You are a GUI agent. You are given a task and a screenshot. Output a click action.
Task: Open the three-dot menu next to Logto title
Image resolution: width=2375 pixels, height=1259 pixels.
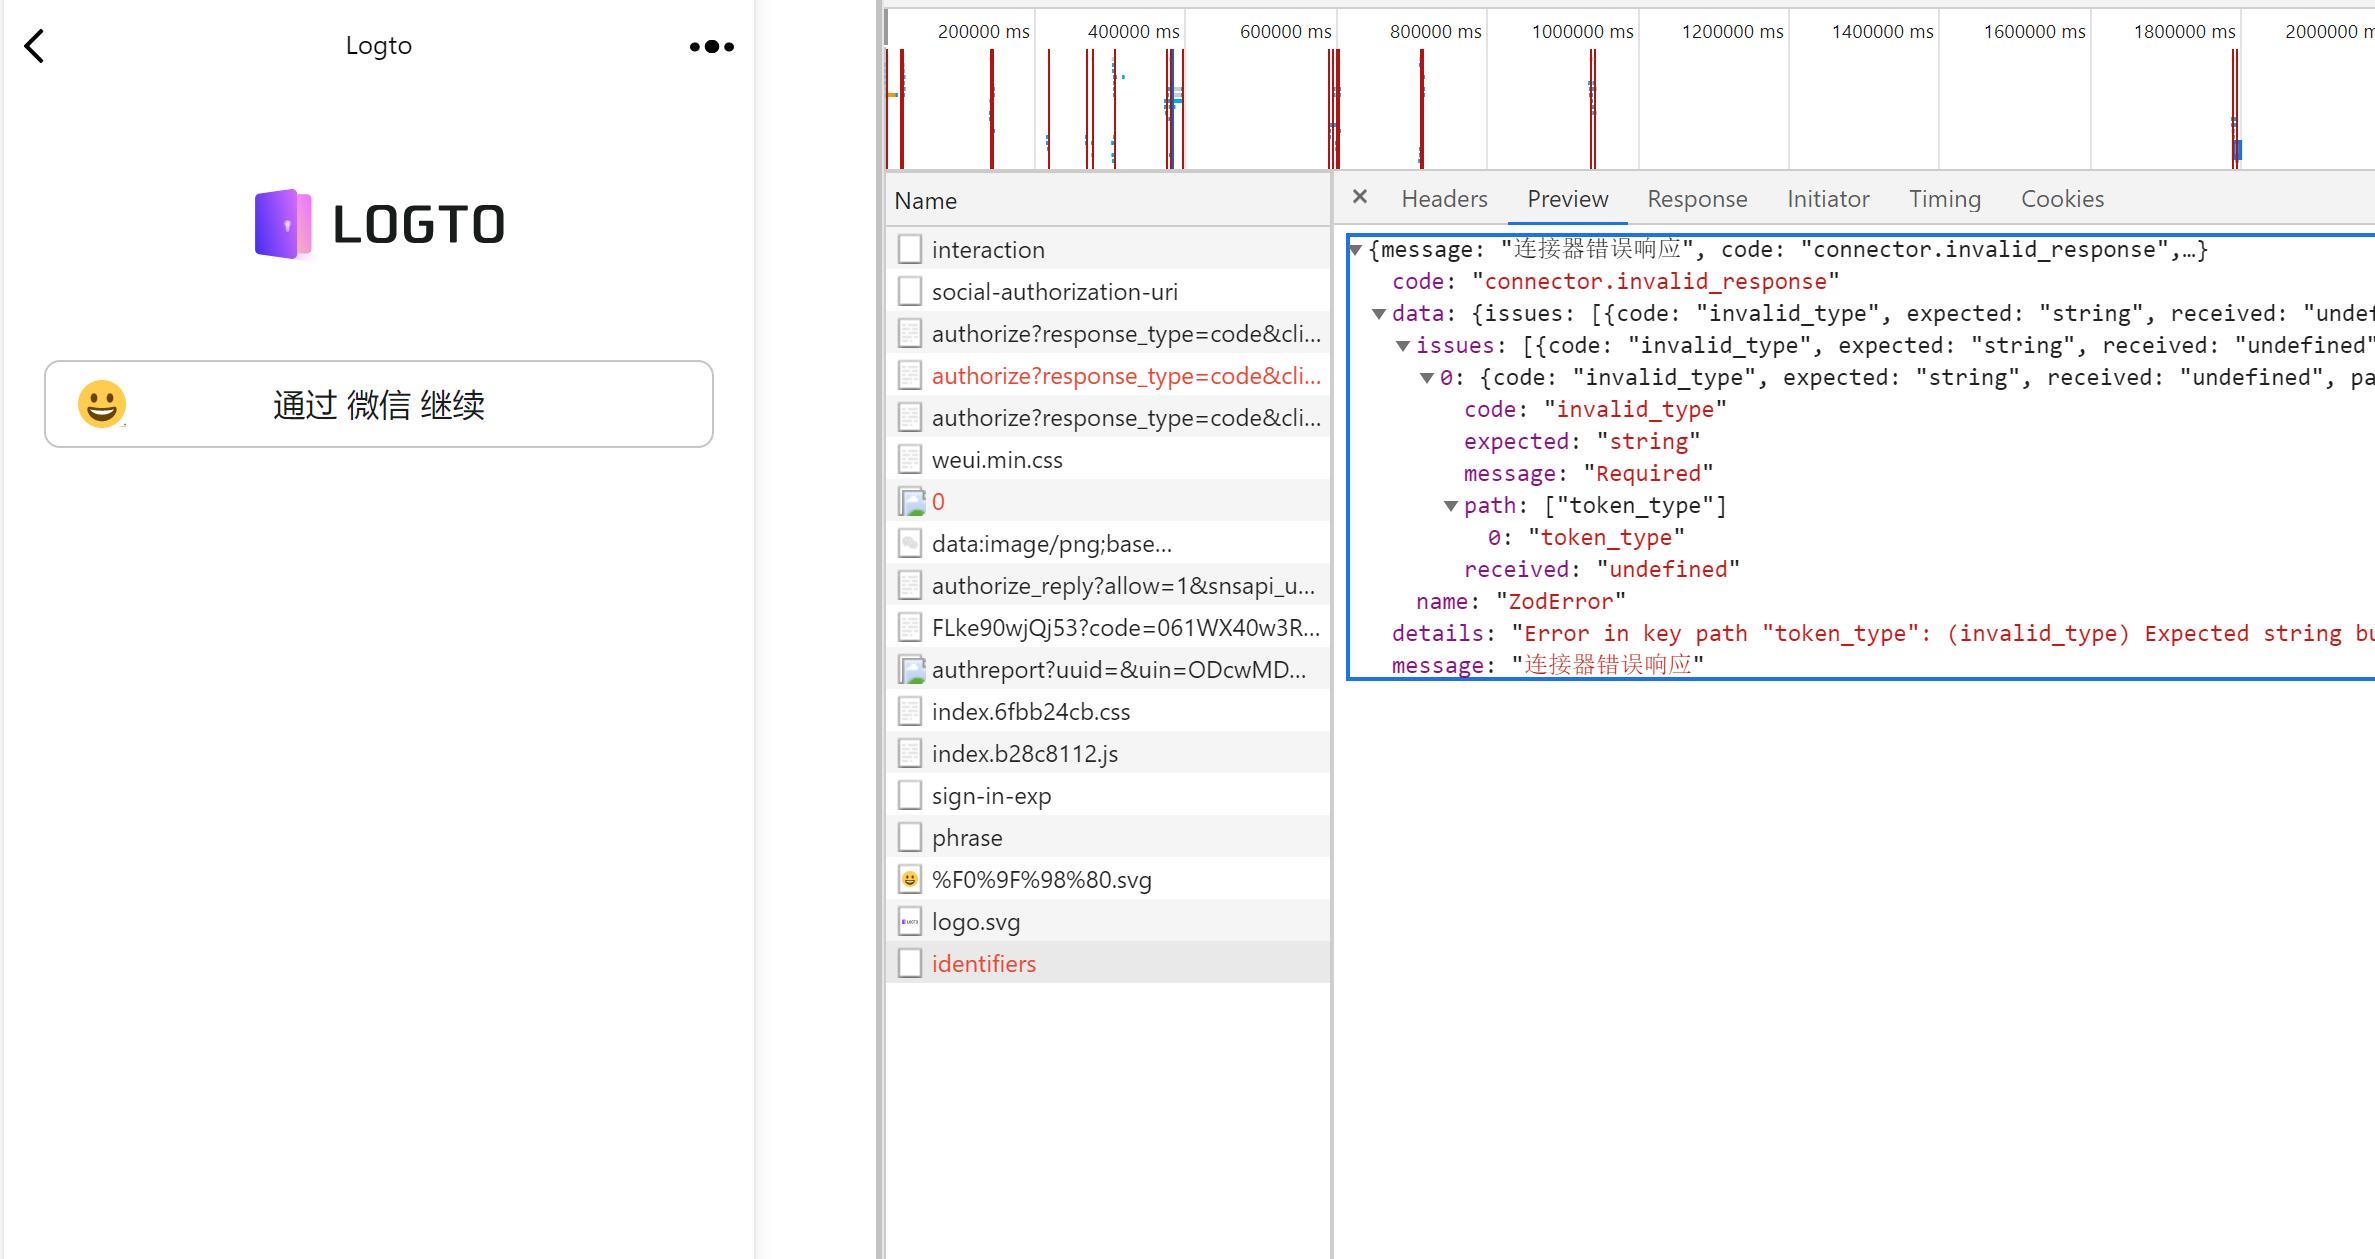pyautogui.click(x=711, y=46)
